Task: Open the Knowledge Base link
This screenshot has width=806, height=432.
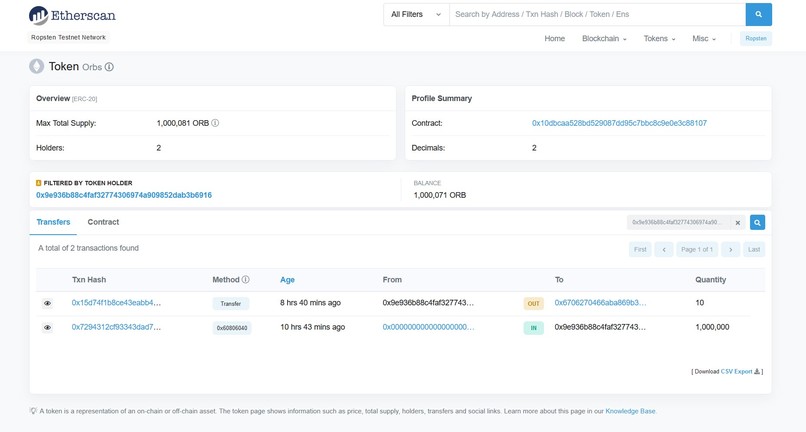Action: coord(630,411)
